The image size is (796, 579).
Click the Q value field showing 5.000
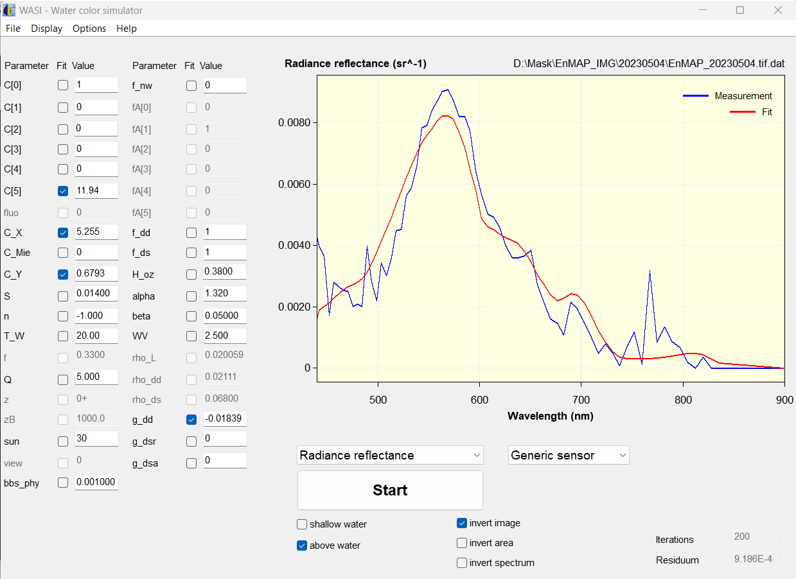click(x=96, y=377)
